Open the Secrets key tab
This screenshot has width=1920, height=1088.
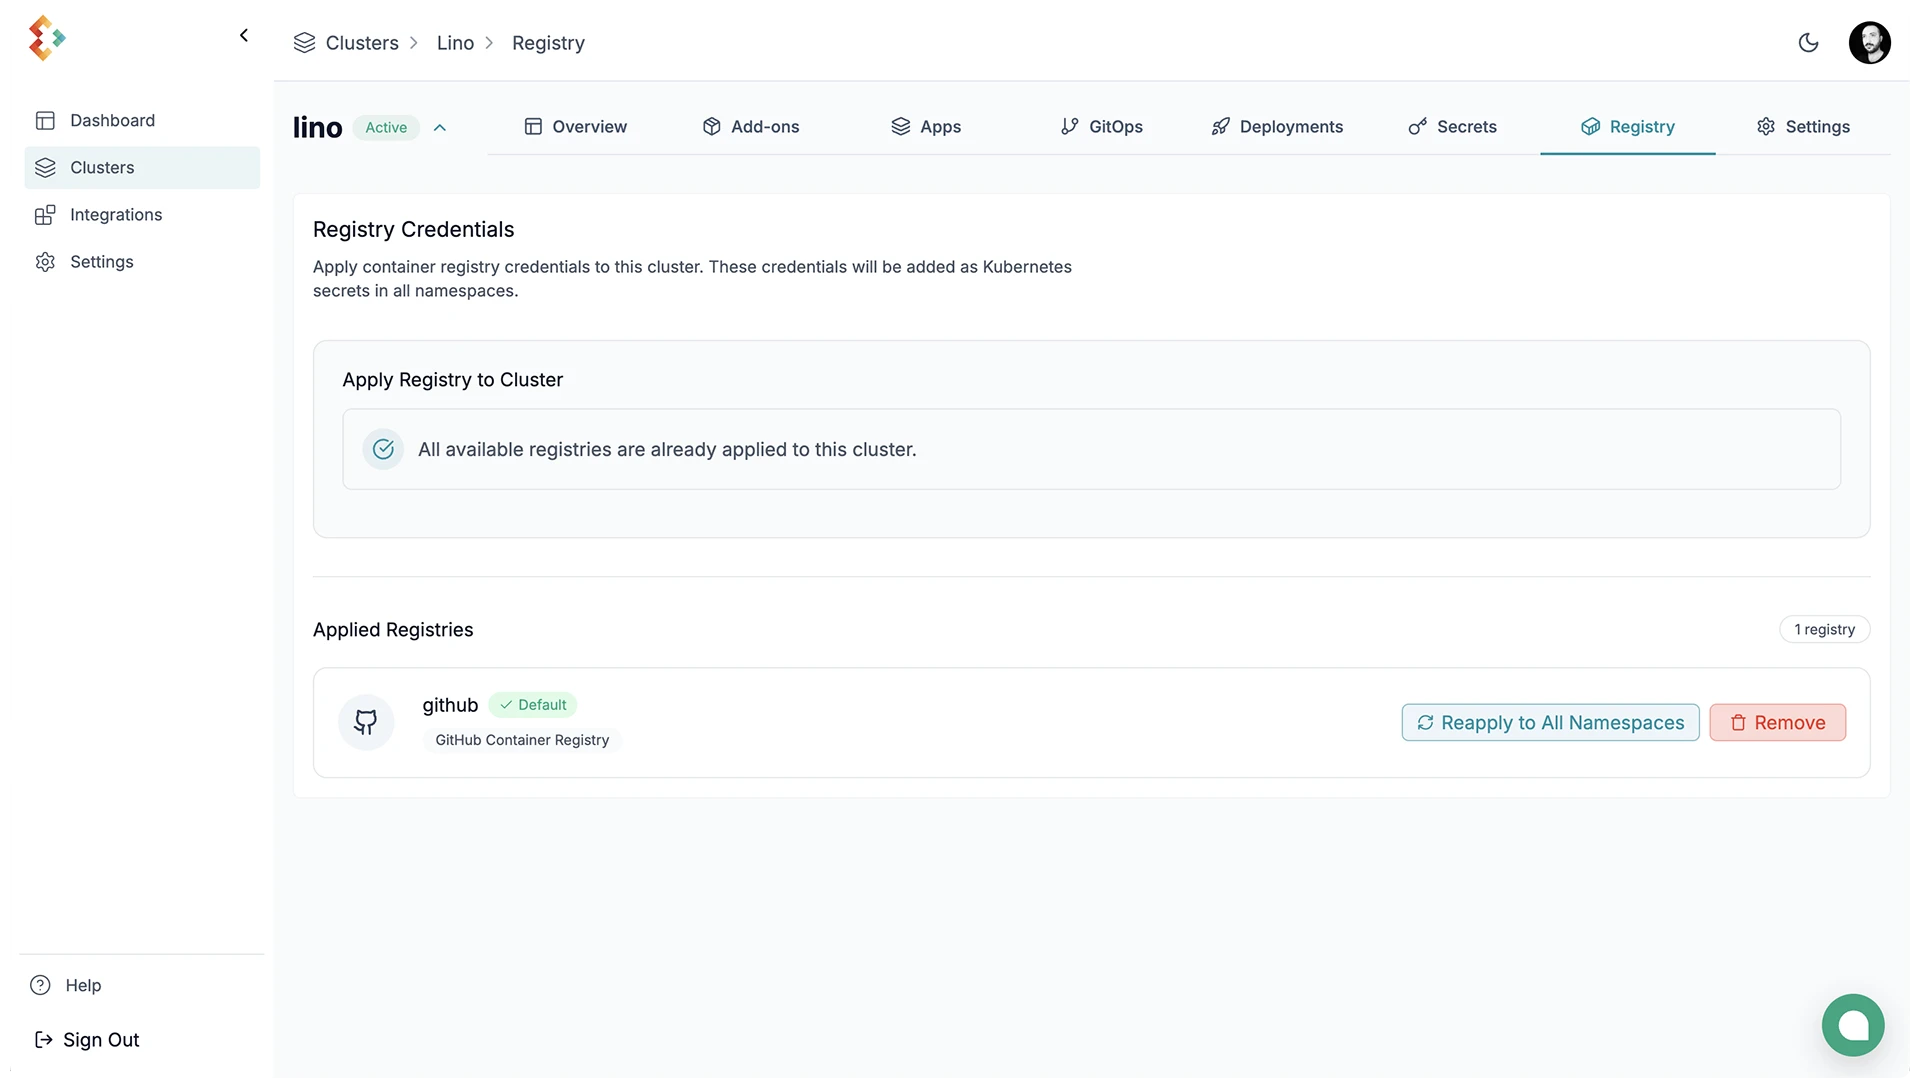click(1452, 127)
